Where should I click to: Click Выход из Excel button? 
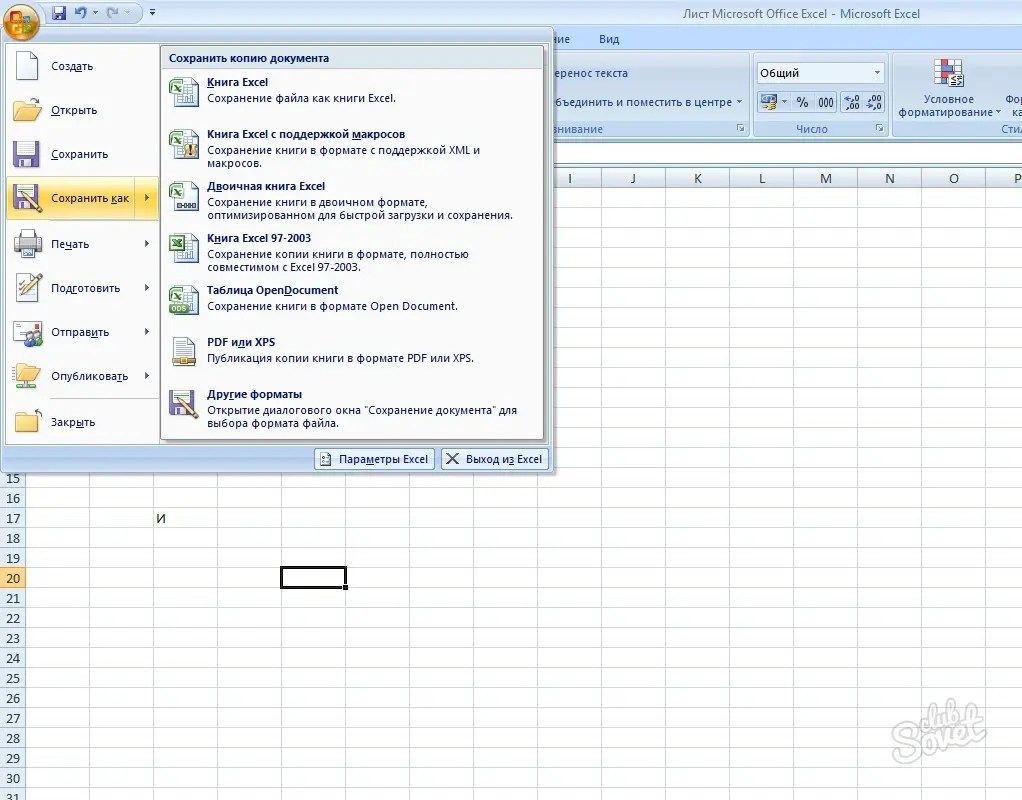point(495,459)
